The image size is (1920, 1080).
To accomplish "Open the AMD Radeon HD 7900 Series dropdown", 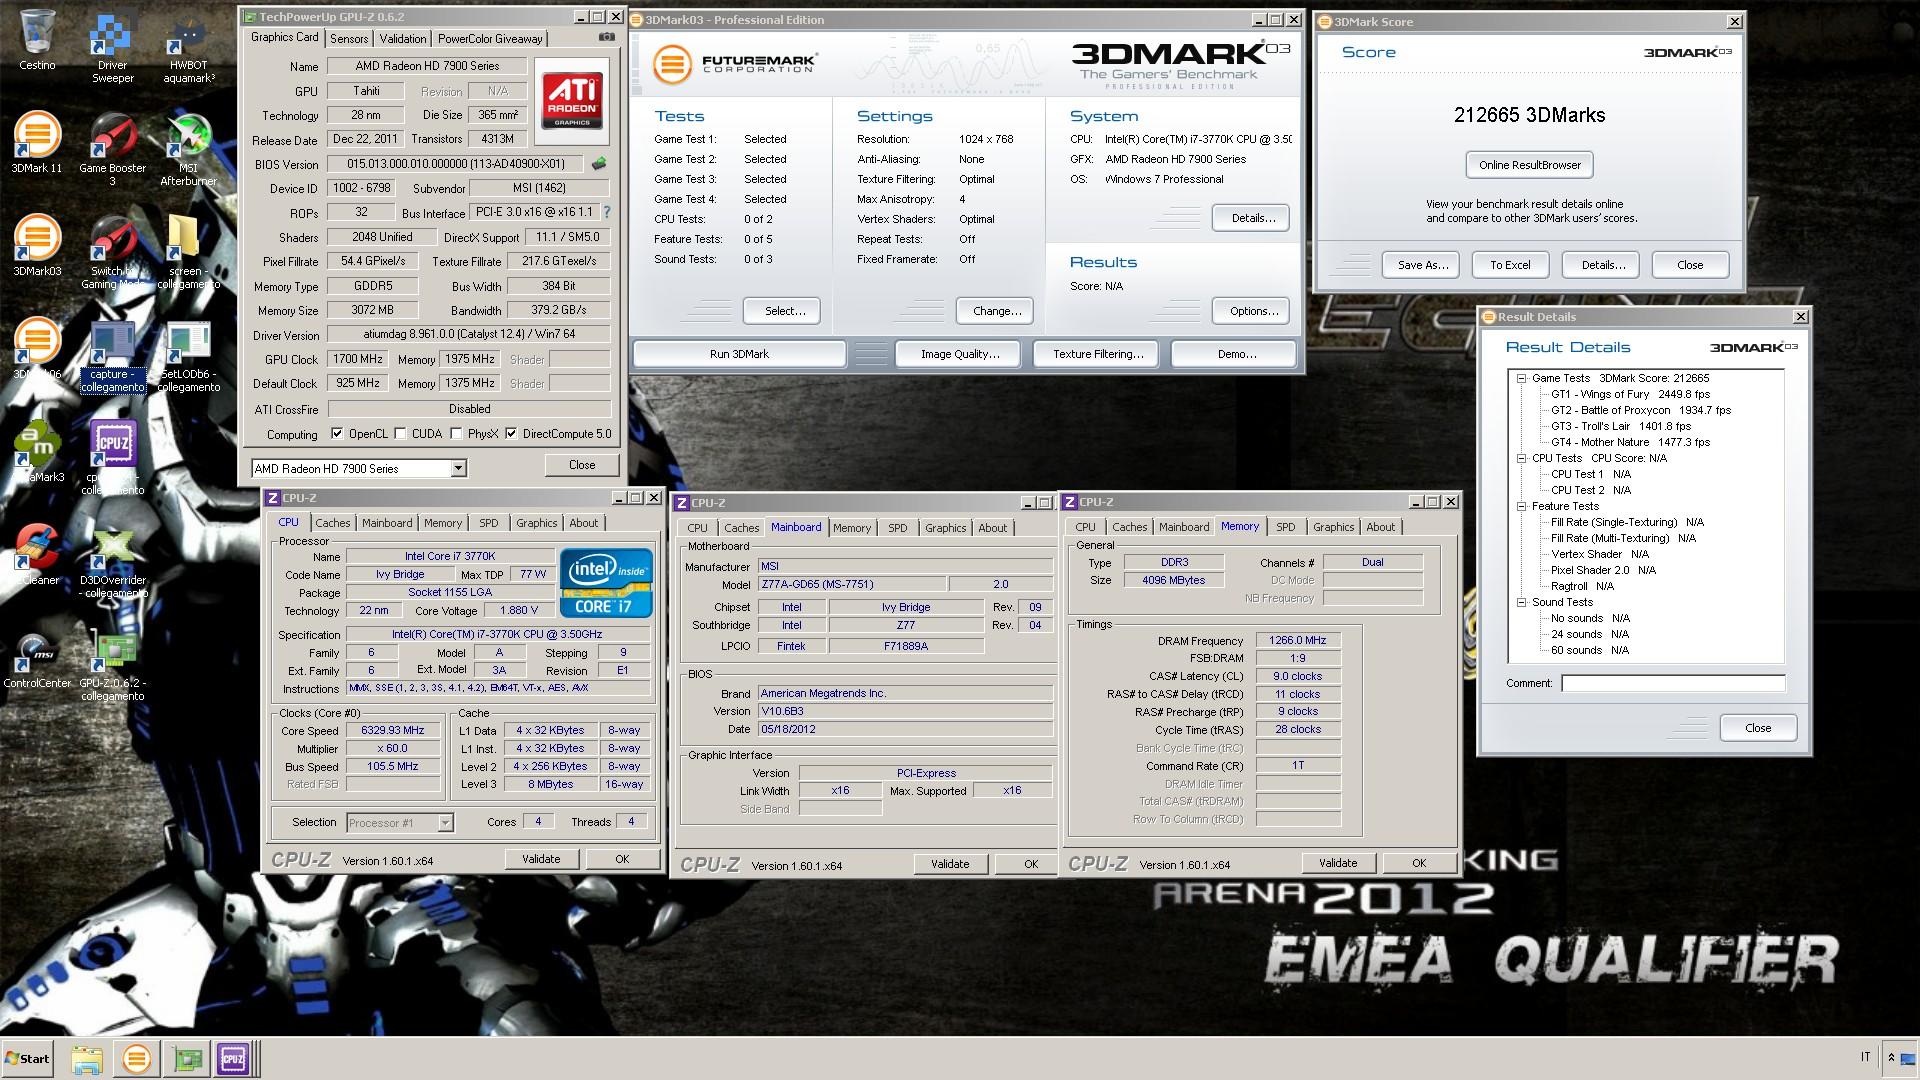I will (458, 468).
